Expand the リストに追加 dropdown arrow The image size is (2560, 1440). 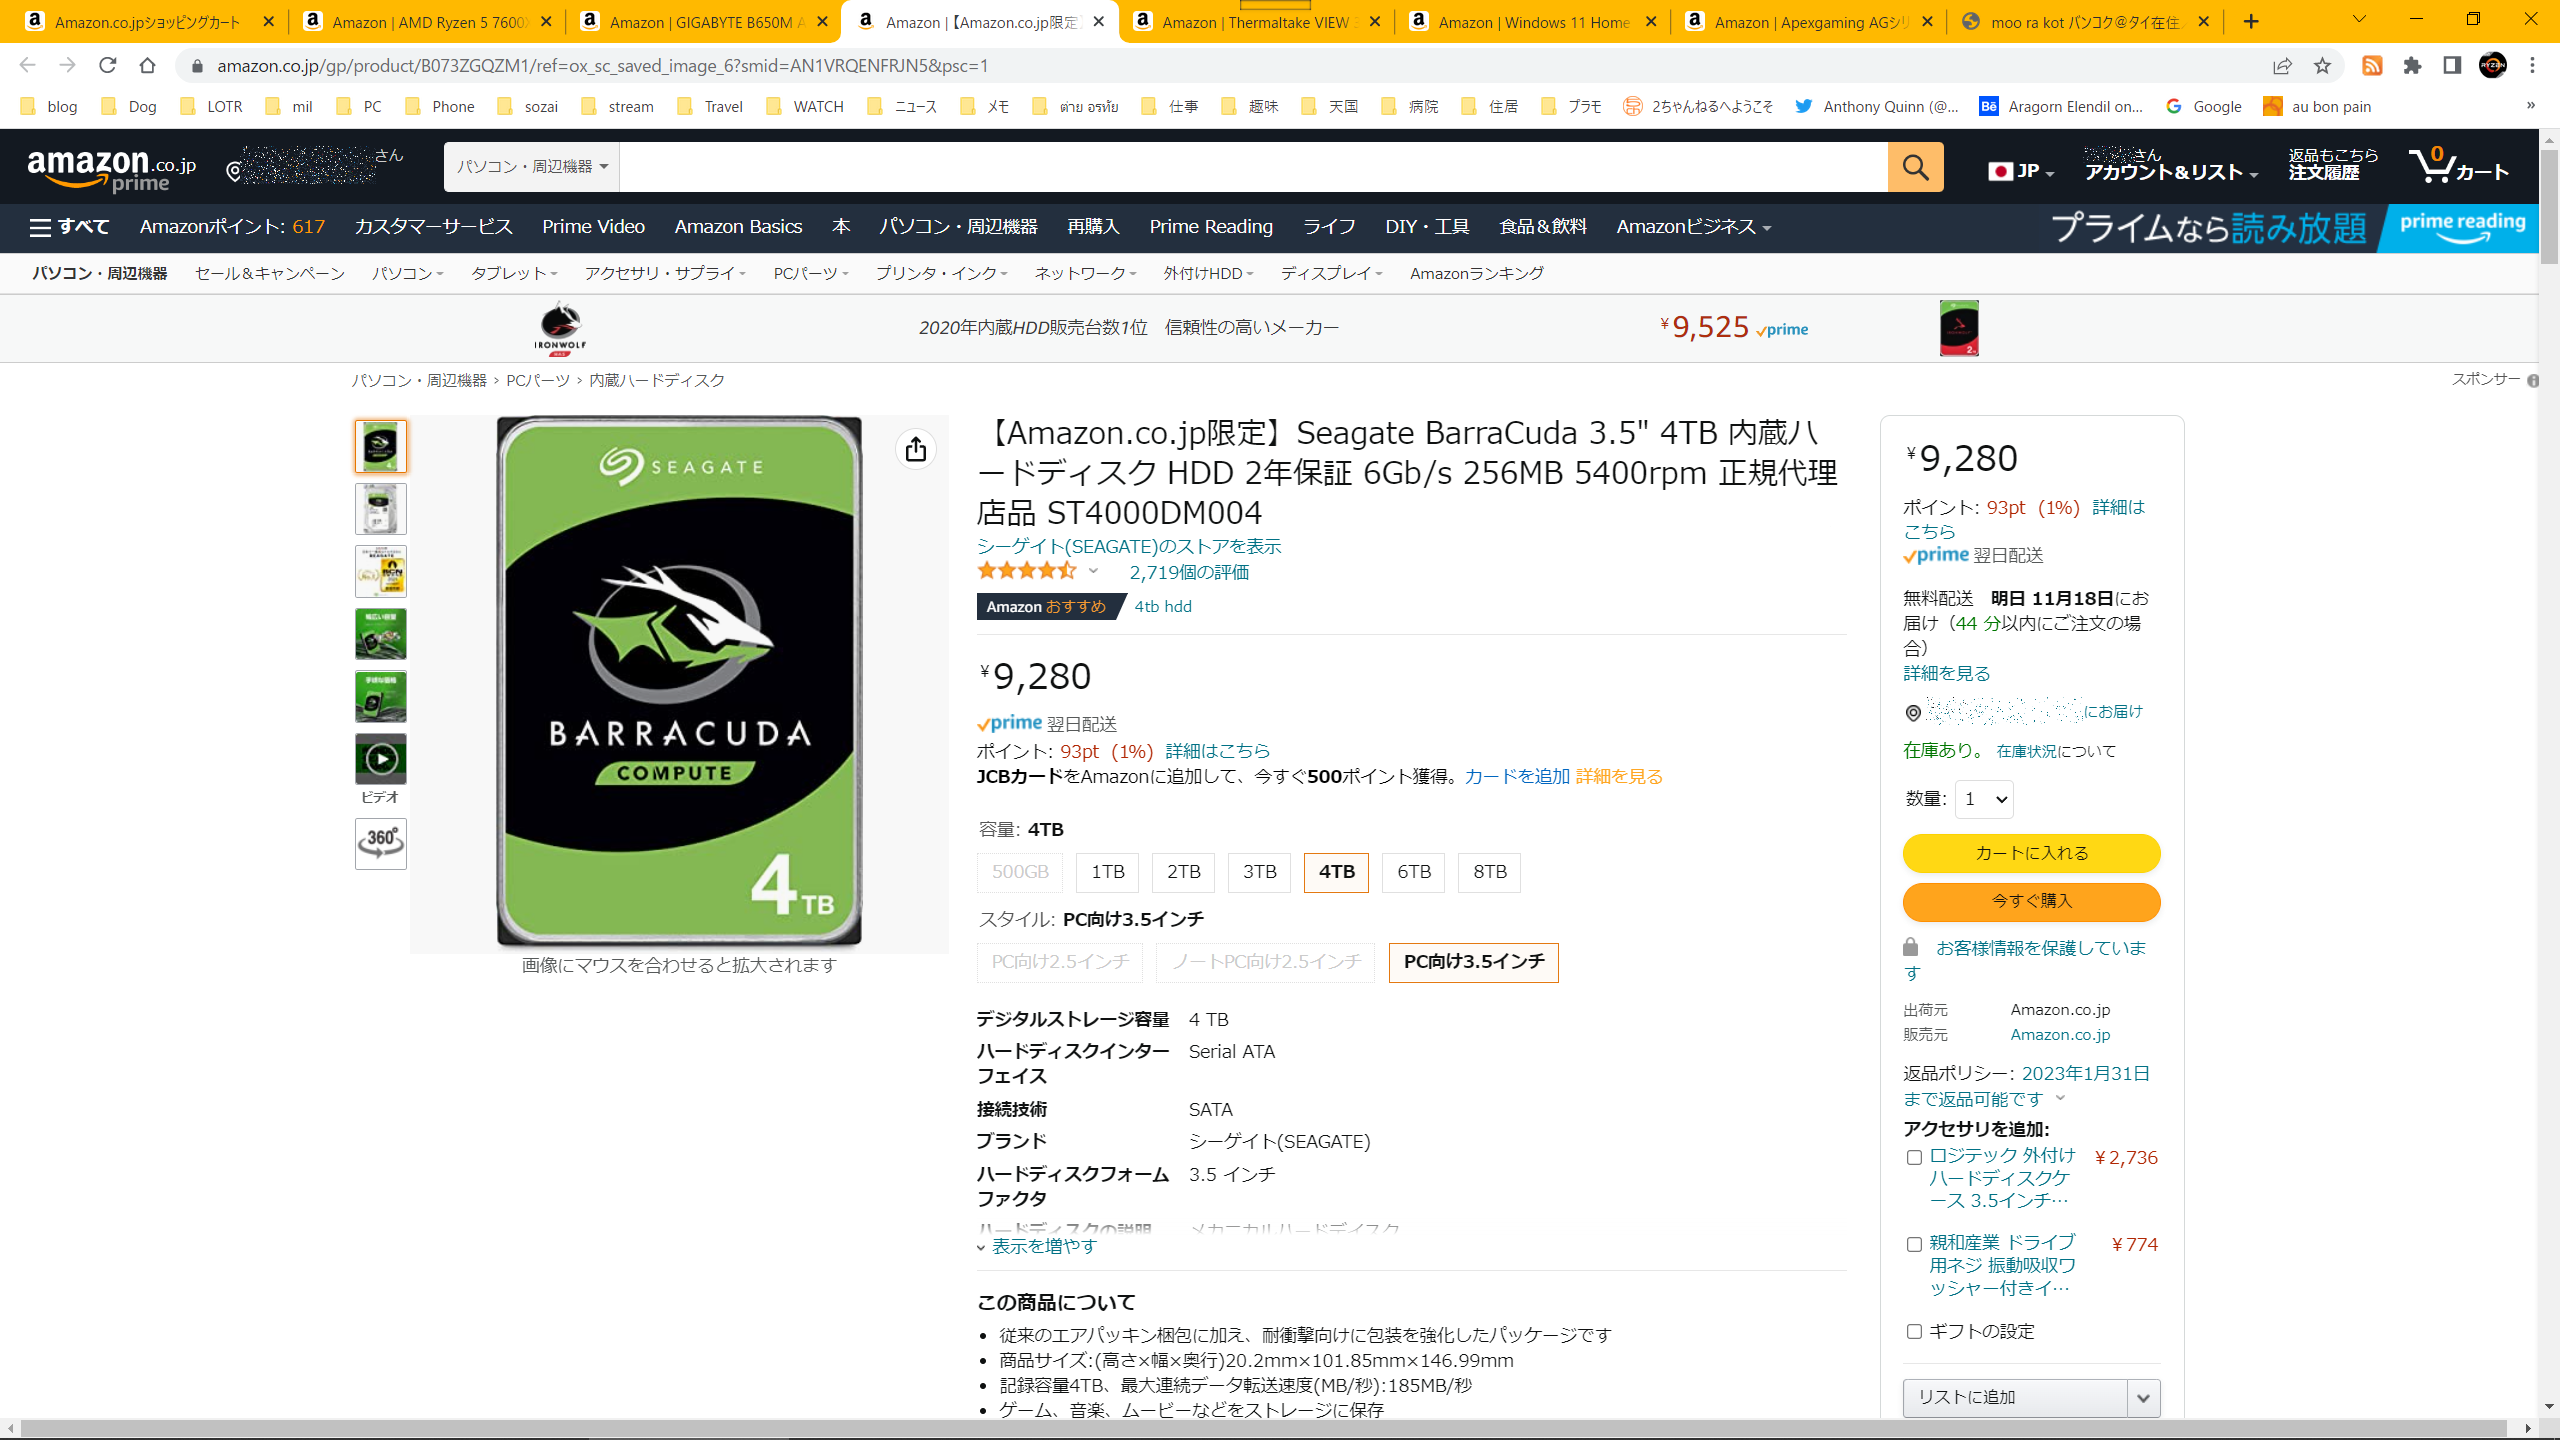coord(2143,1398)
